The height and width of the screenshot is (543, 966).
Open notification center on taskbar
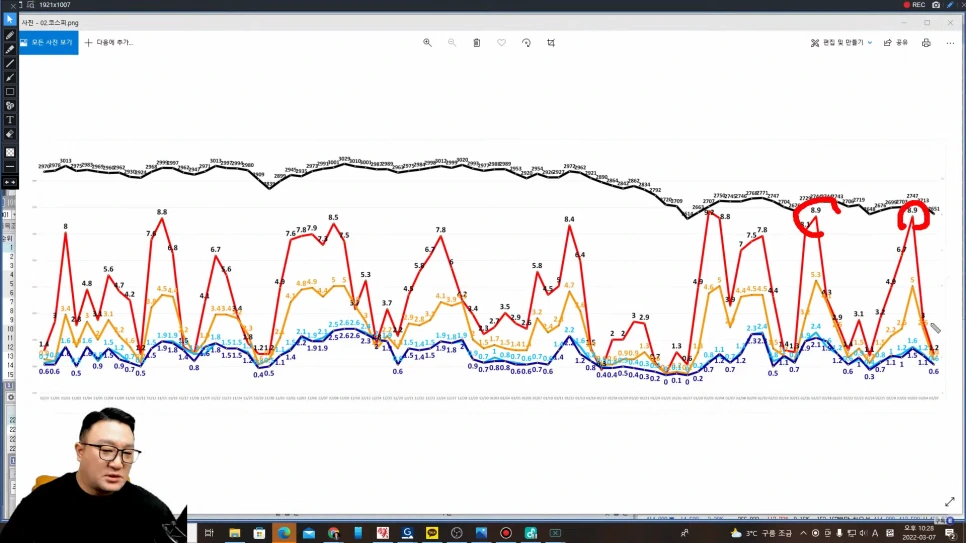point(951,533)
